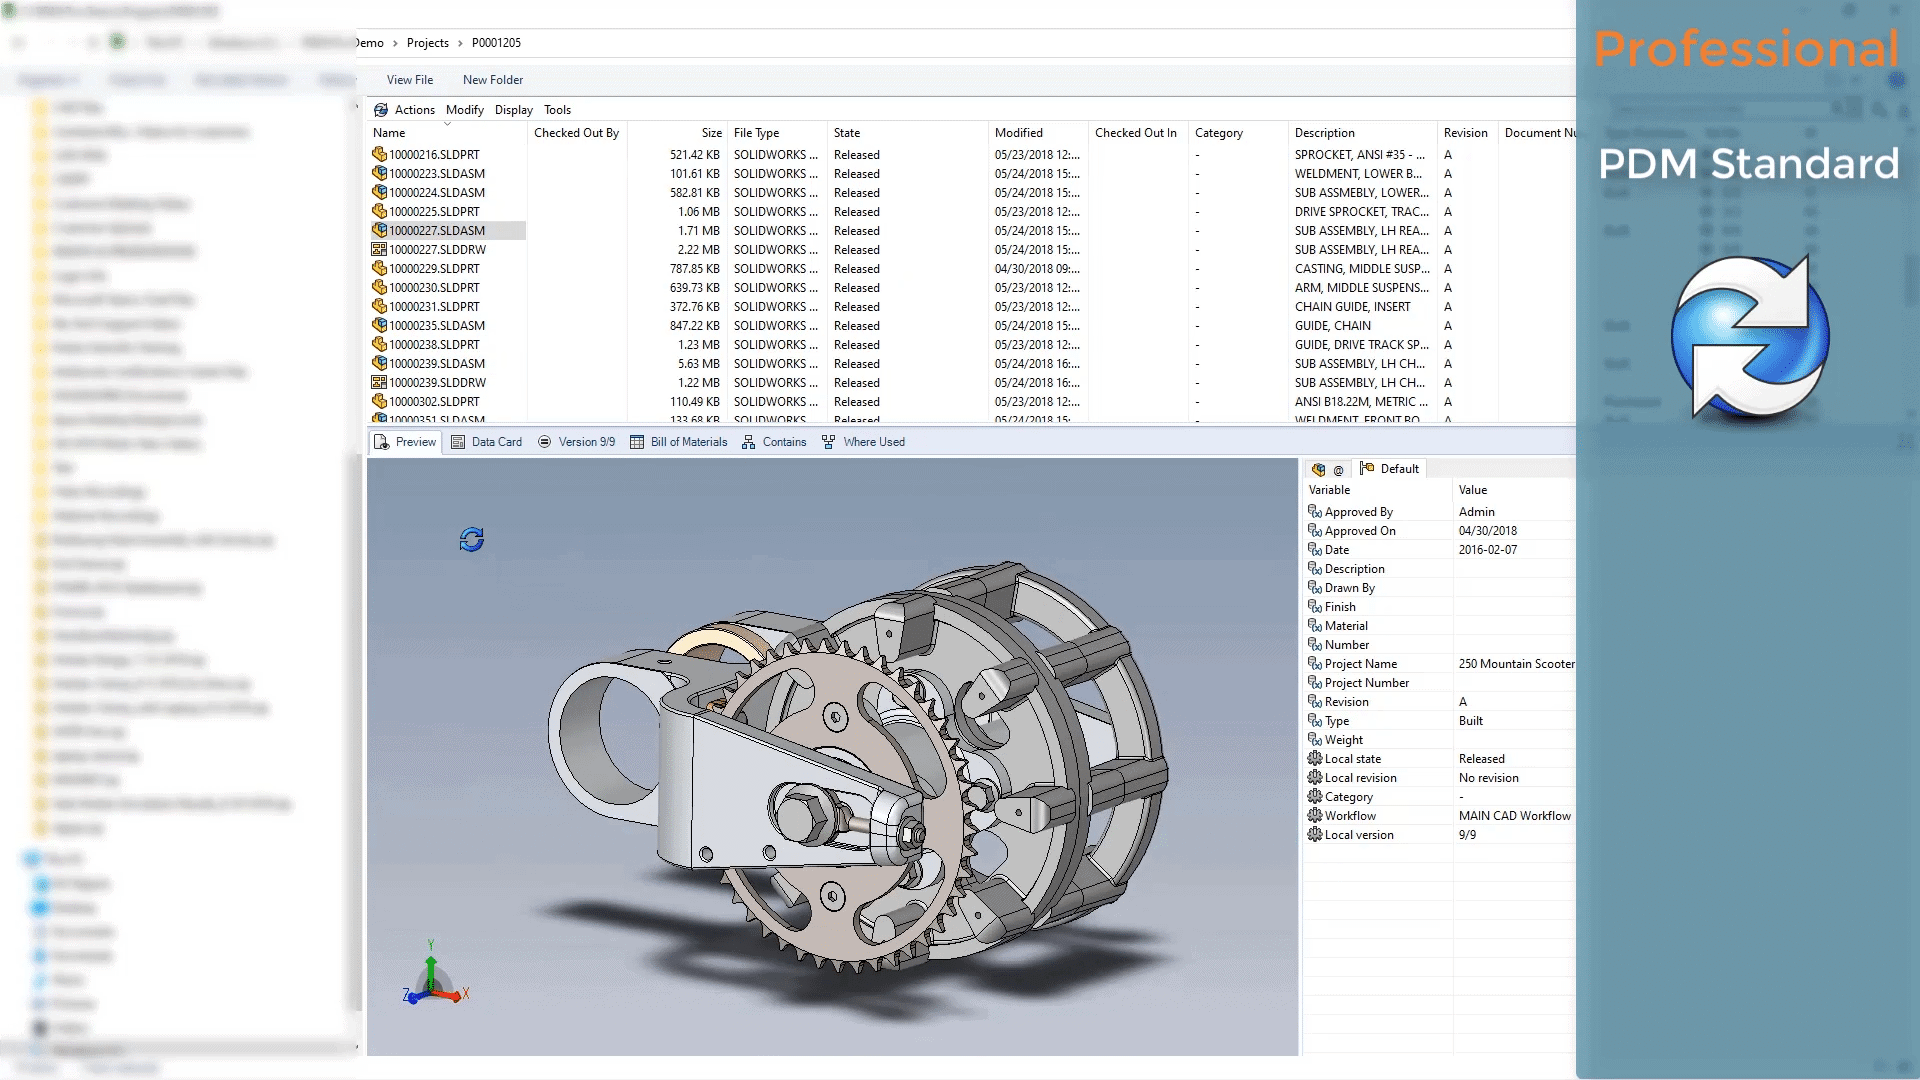Screen dimensions: 1920x1080
Task: Click the 250 Mountain Scooter project name value
Action: point(1516,664)
